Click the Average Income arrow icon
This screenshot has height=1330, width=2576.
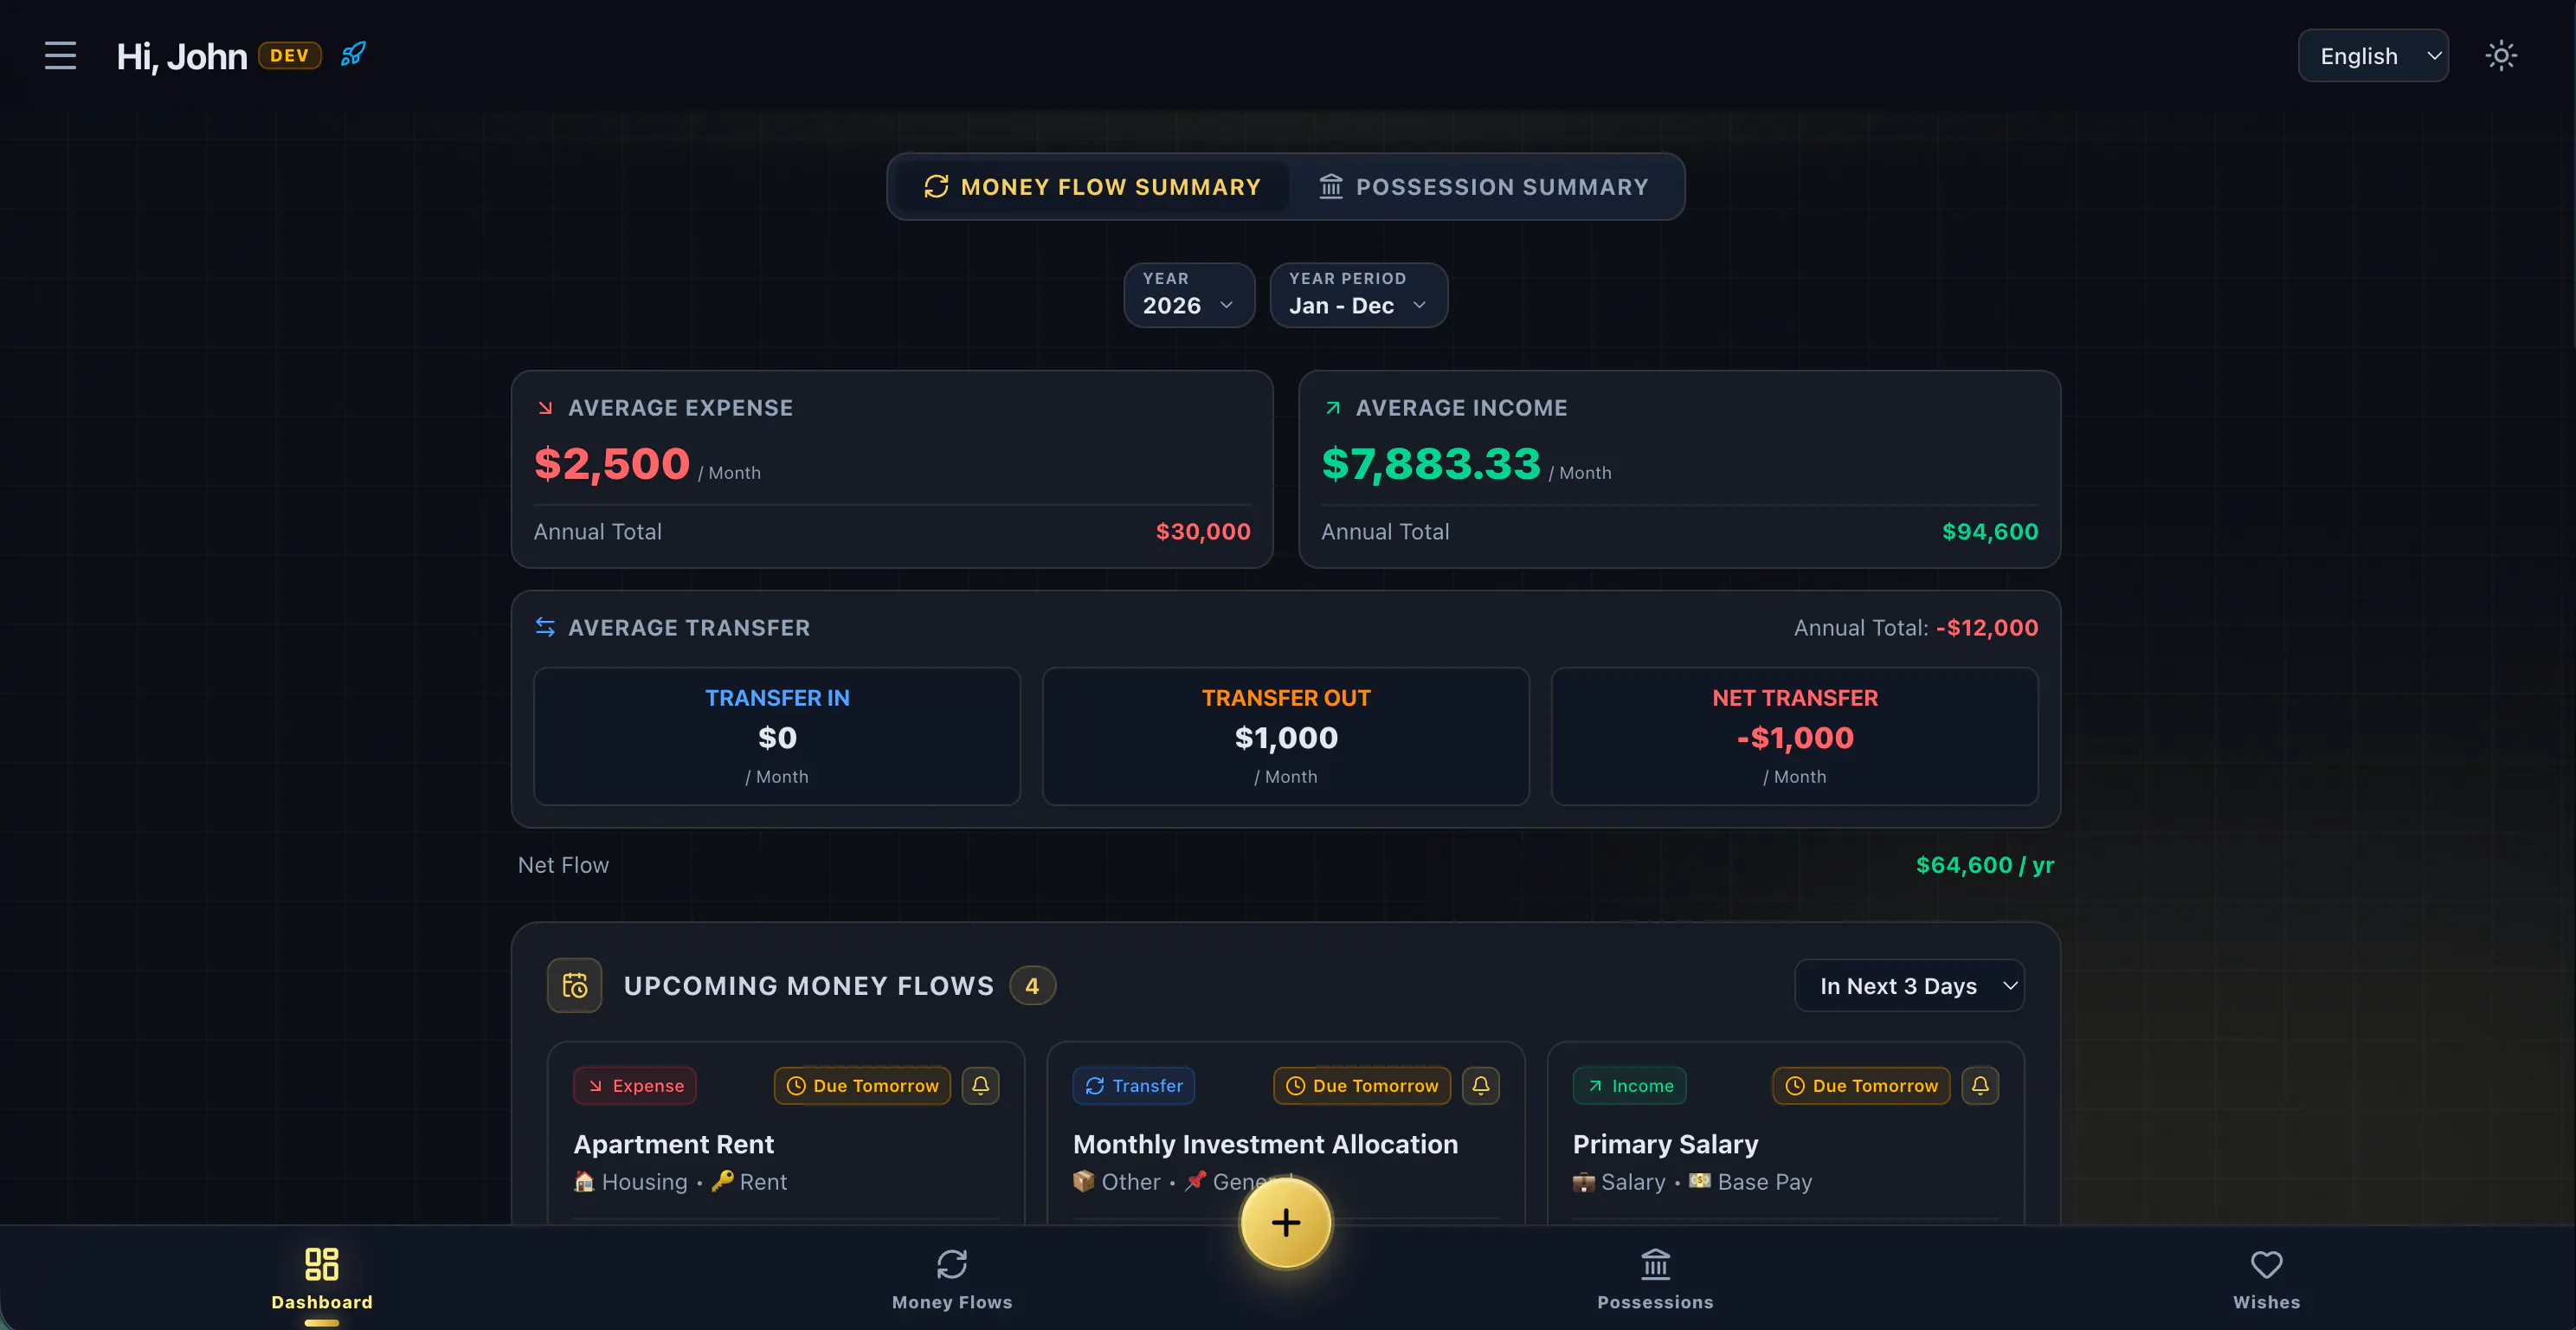(1333, 408)
